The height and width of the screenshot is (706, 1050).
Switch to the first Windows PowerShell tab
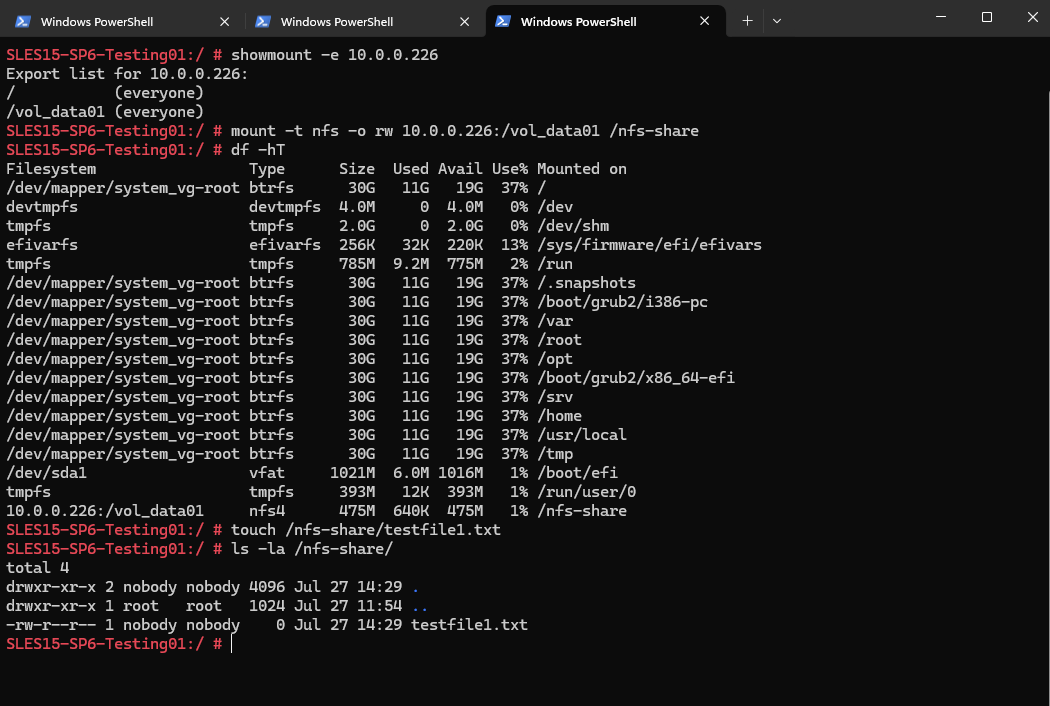point(123,21)
